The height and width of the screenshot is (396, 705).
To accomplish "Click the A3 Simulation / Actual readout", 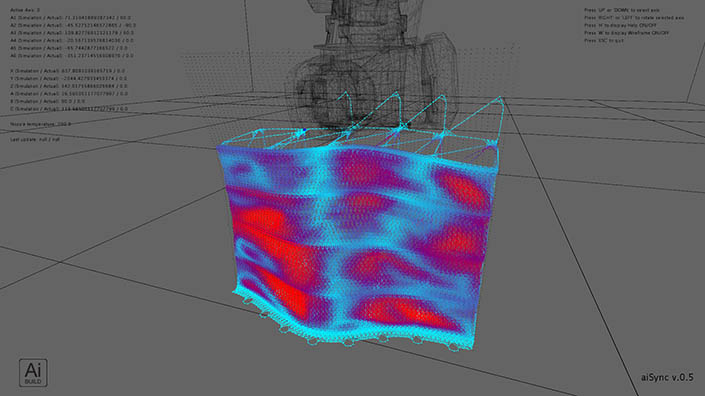I will pyautogui.click(x=72, y=33).
